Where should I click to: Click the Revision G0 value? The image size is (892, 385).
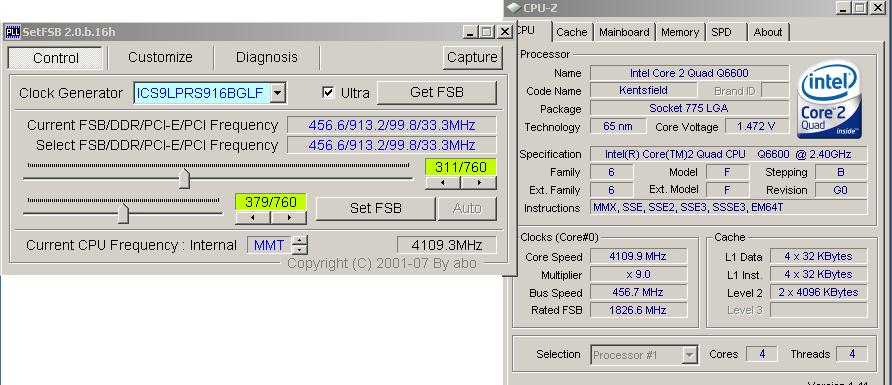tap(841, 190)
